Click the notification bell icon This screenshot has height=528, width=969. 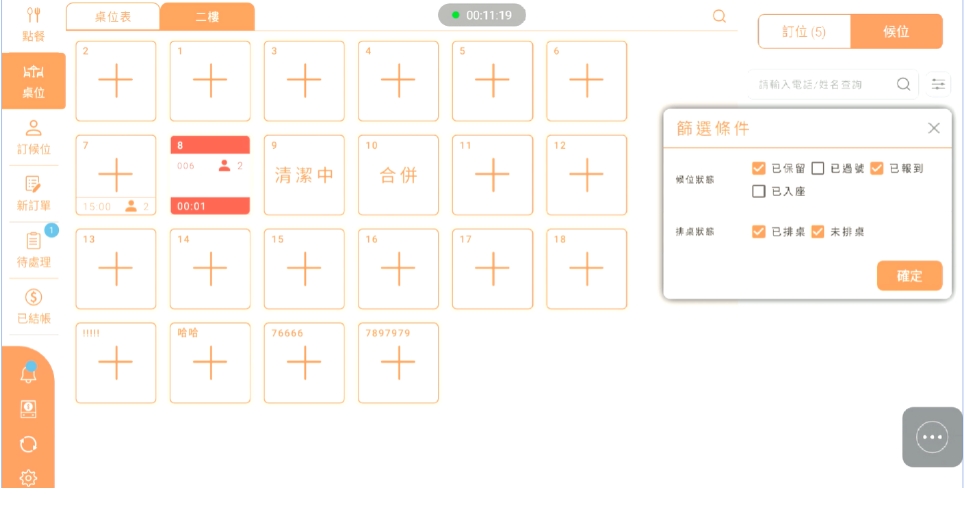click(x=28, y=374)
